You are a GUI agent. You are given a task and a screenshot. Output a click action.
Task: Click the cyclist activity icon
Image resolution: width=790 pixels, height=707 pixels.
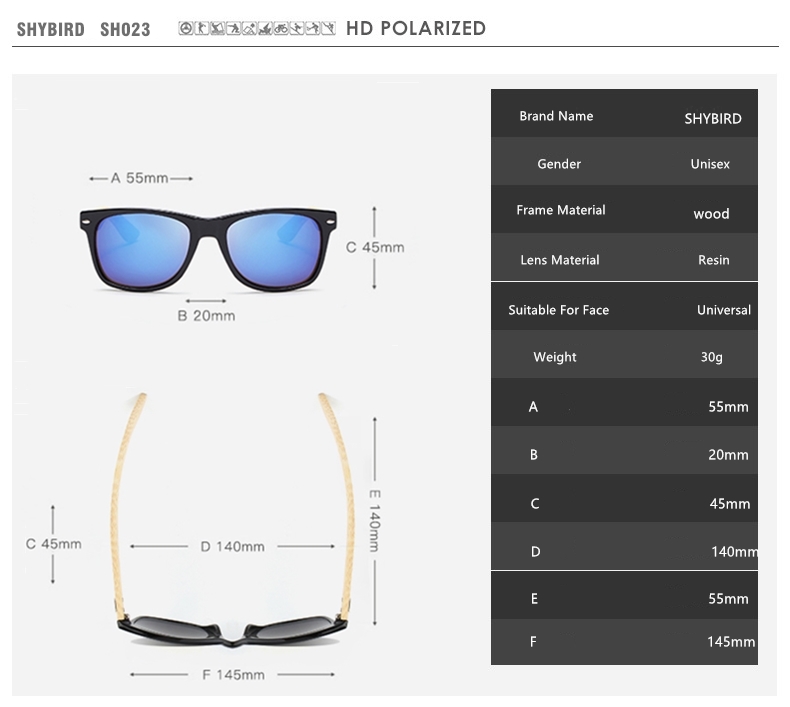[281, 28]
